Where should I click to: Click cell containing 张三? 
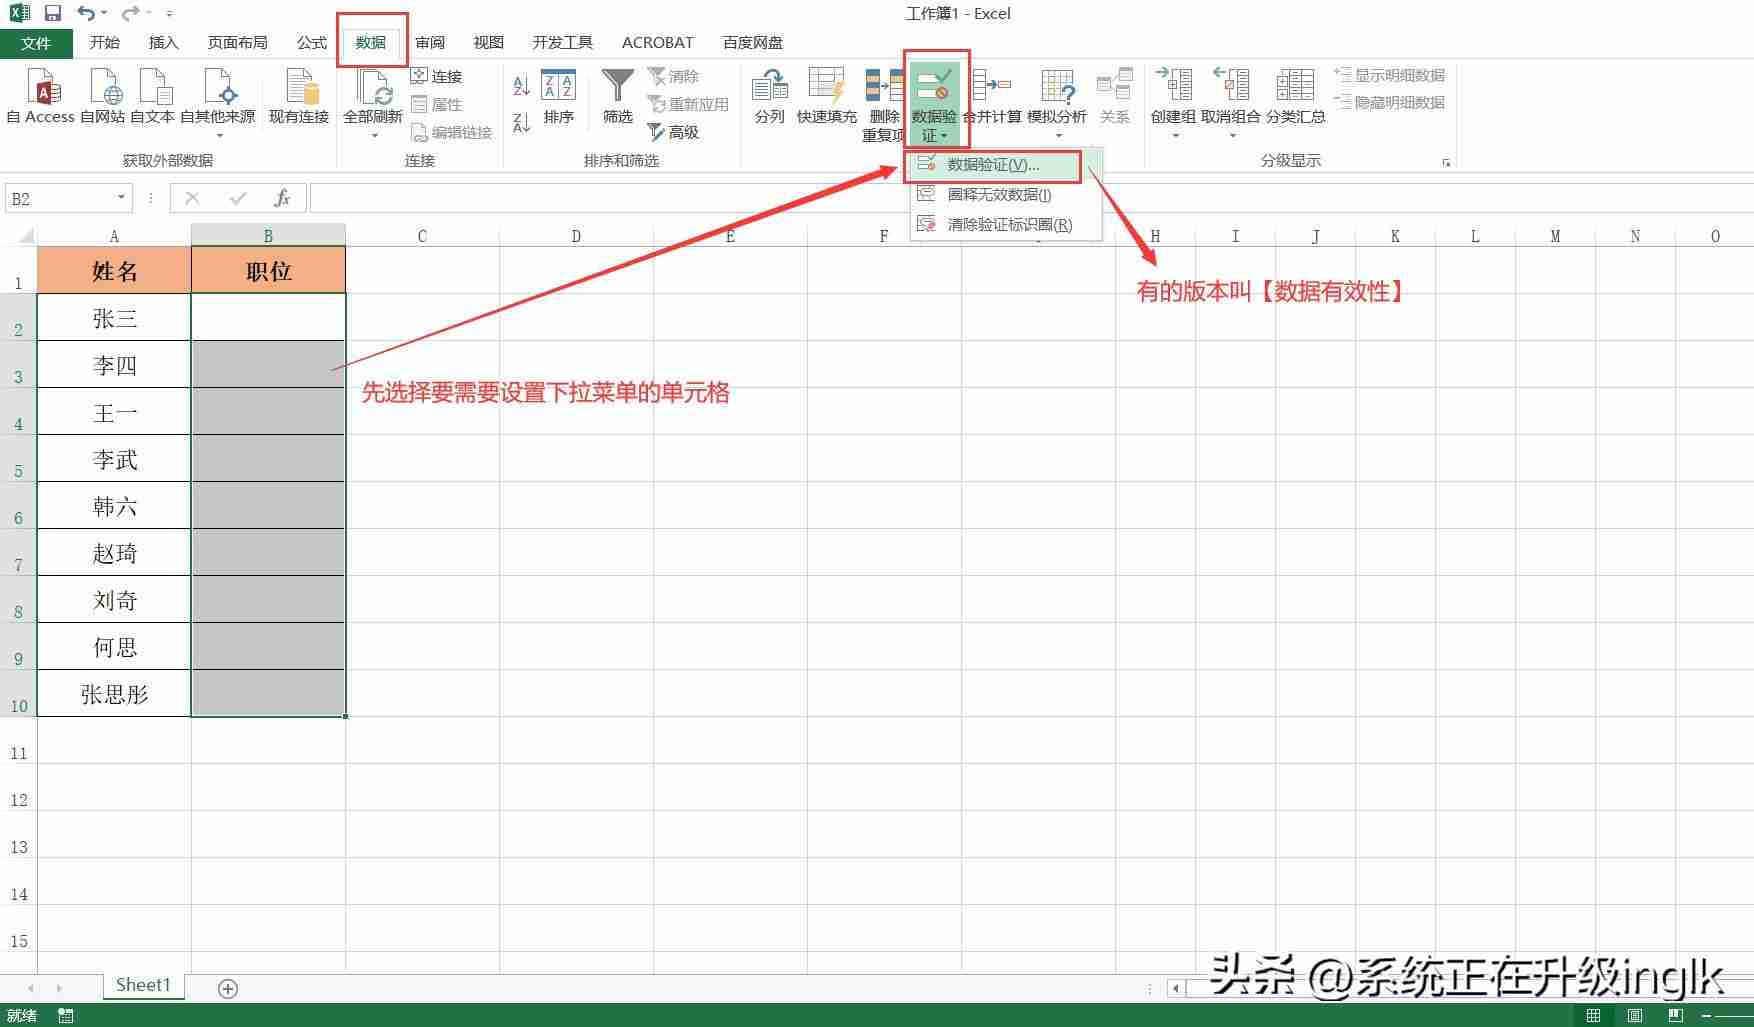click(x=114, y=317)
